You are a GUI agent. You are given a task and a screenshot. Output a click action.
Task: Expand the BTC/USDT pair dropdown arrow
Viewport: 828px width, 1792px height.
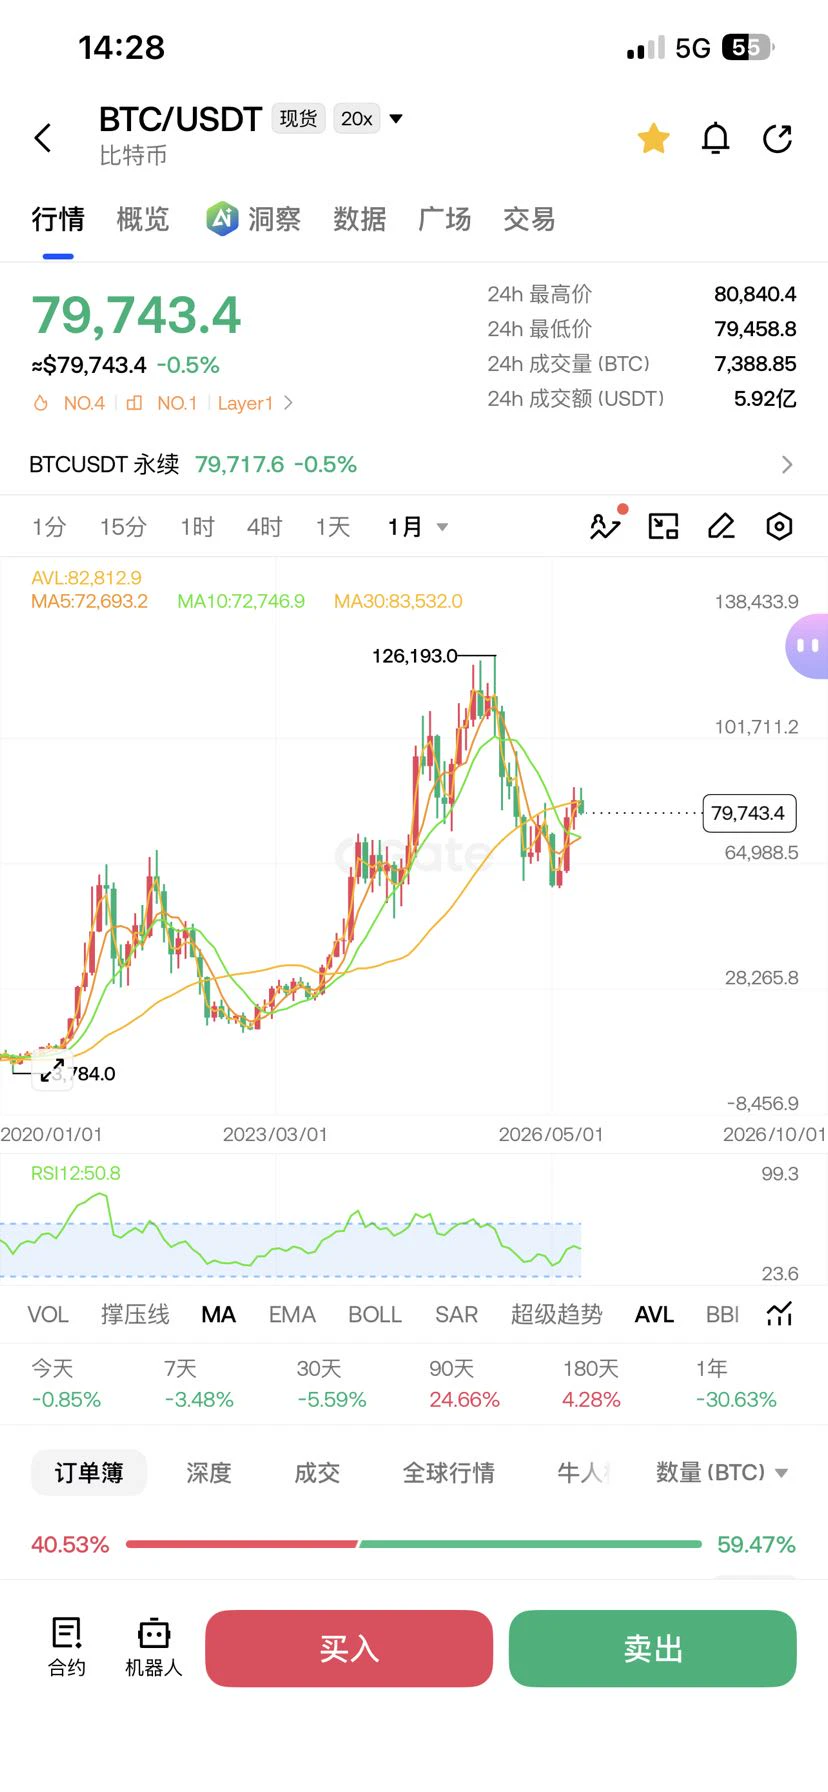(x=396, y=119)
